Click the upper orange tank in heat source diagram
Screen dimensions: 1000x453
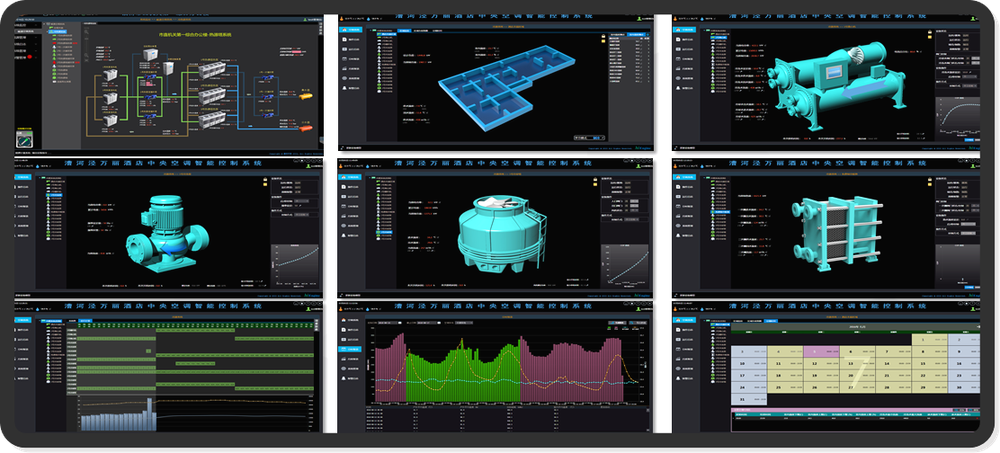click(305, 96)
